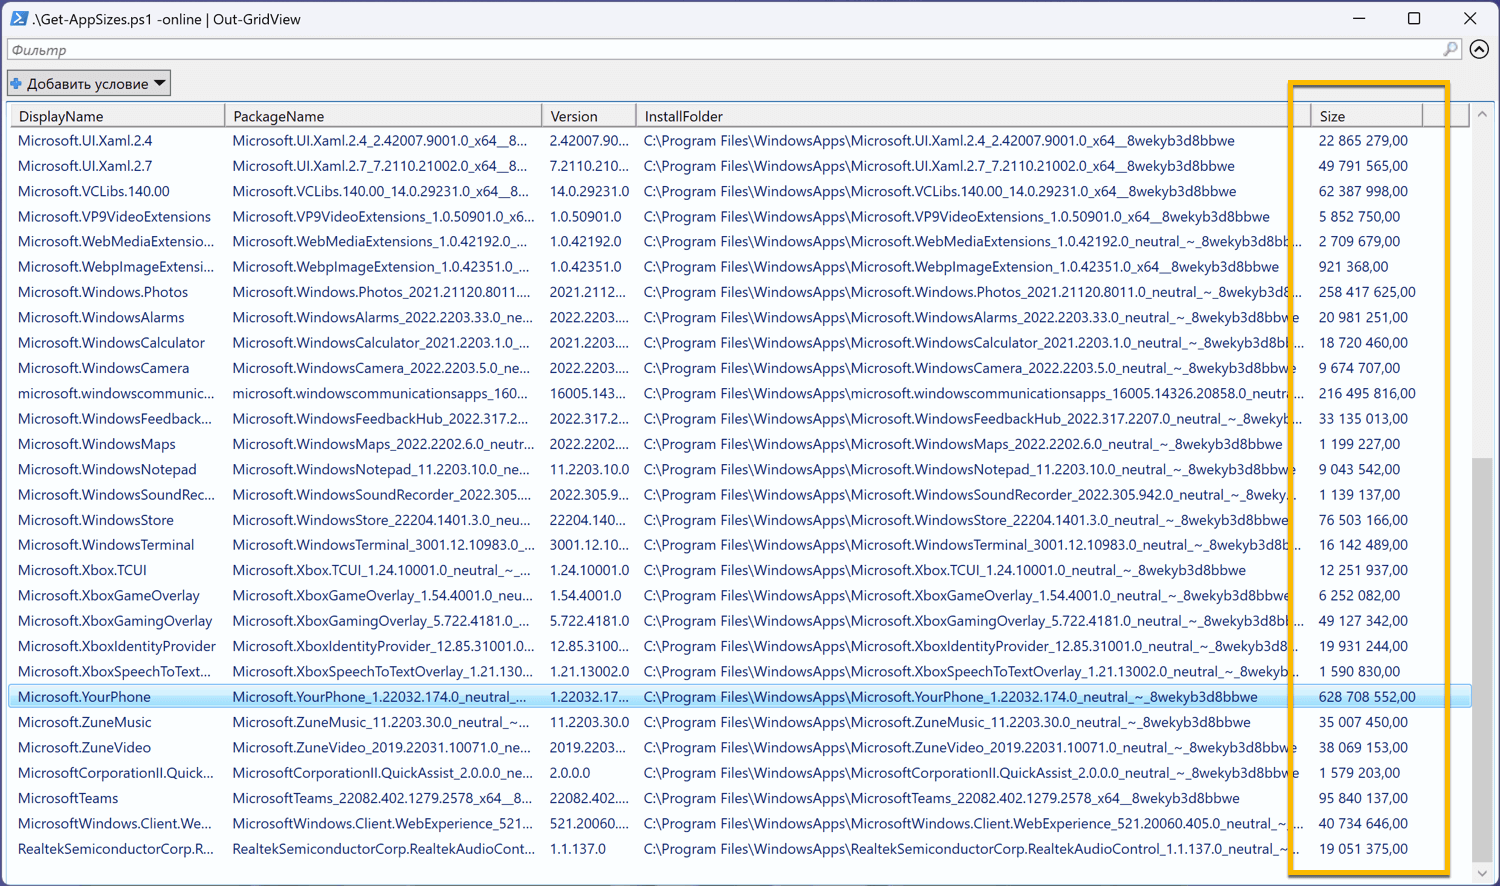This screenshot has height=886, width=1500.
Task: Select the Microsoft.WindowsTerminal row
Action: [740, 545]
